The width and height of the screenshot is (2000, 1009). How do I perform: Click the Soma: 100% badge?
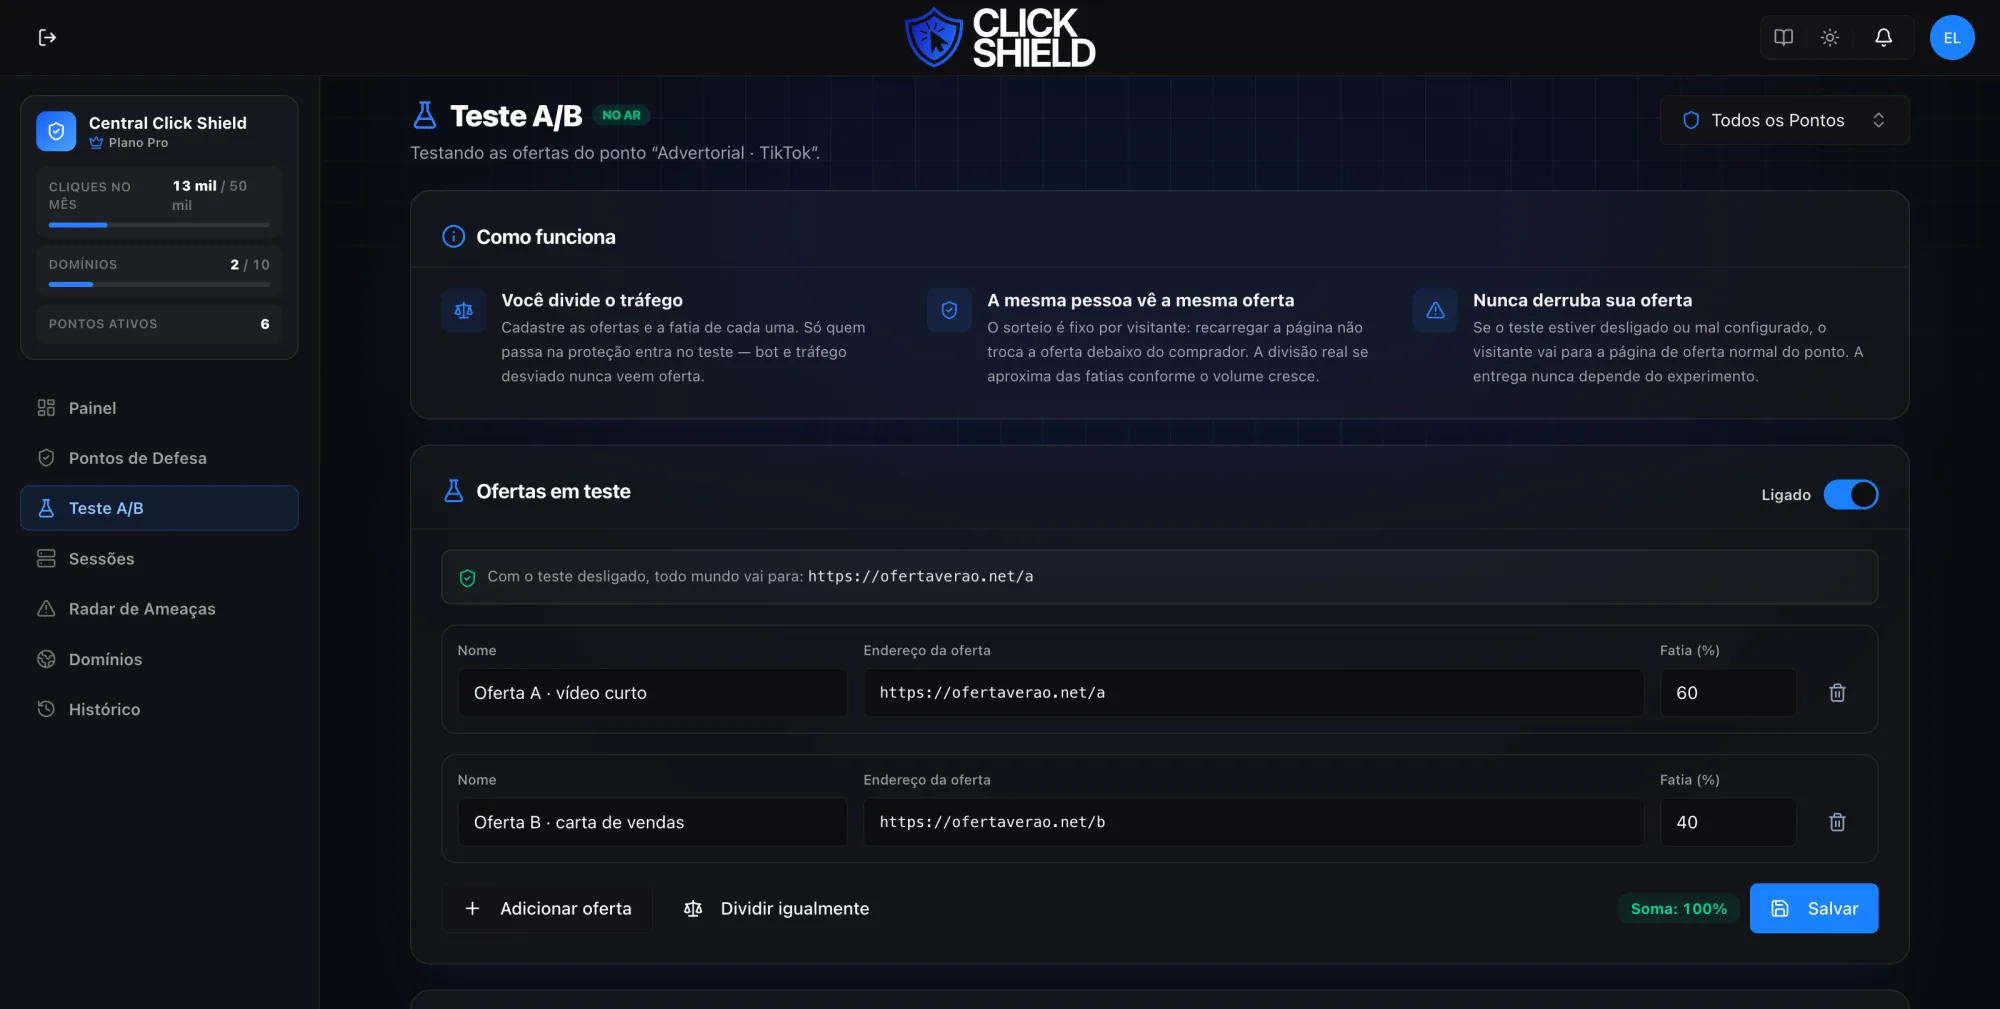point(1678,909)
